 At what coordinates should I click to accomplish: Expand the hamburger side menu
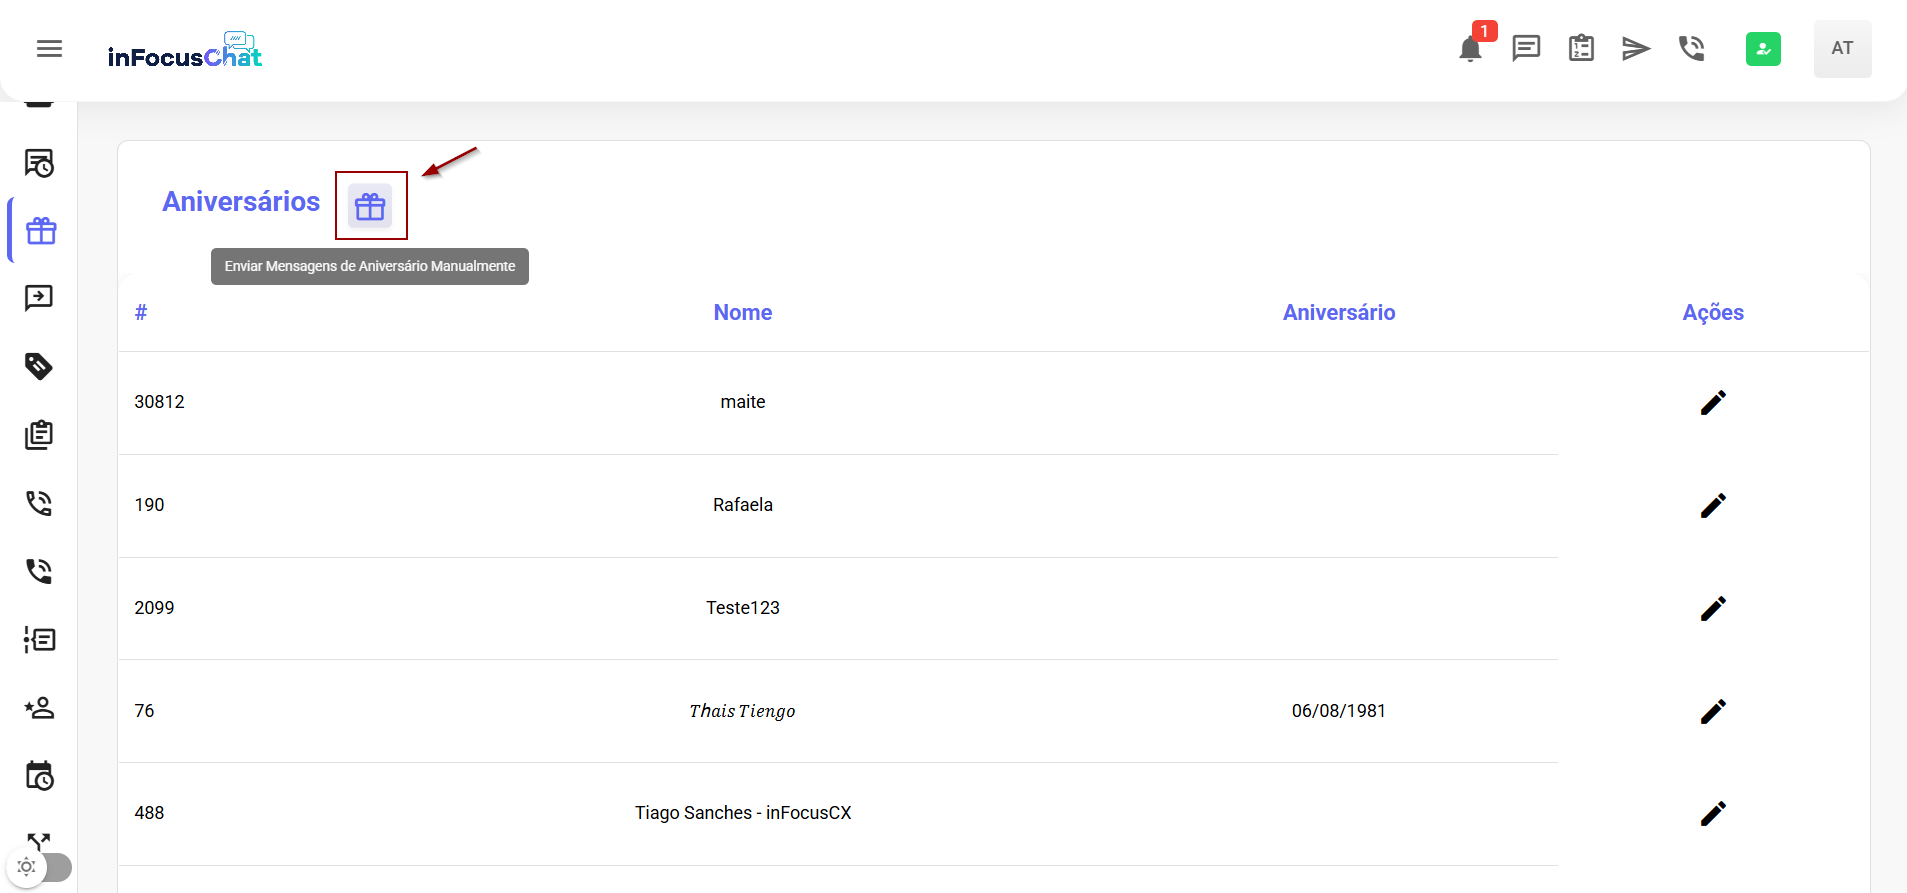click(49, 49)
